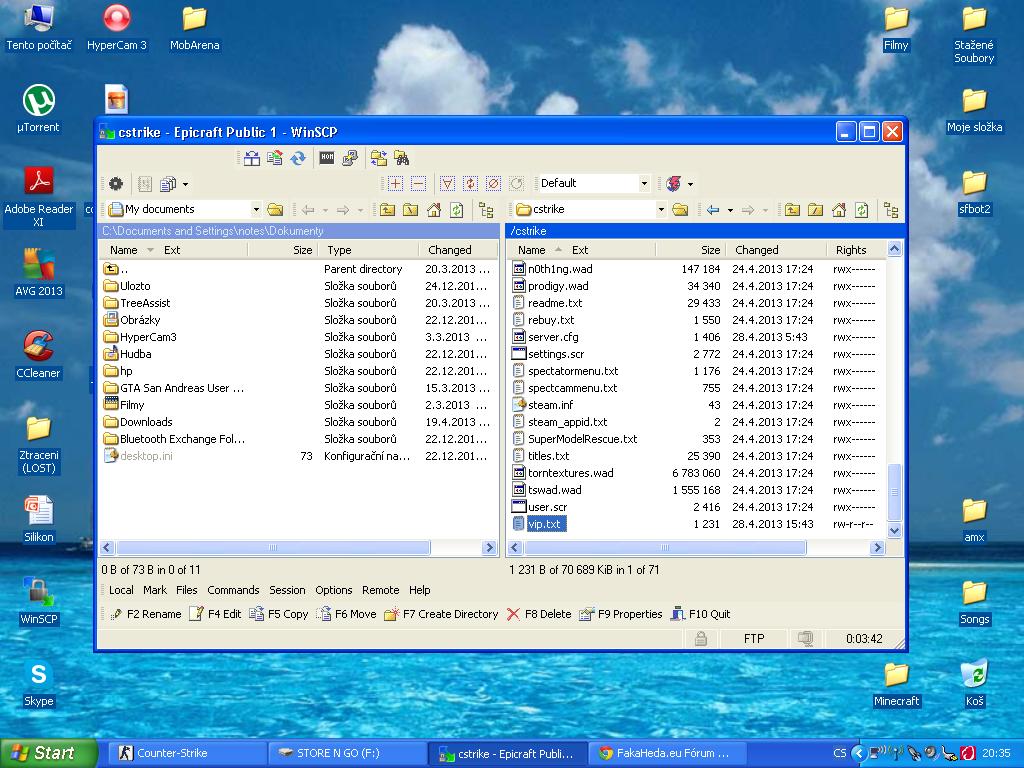
Task: Open the Session menu
Action: (x=287, y=590)
